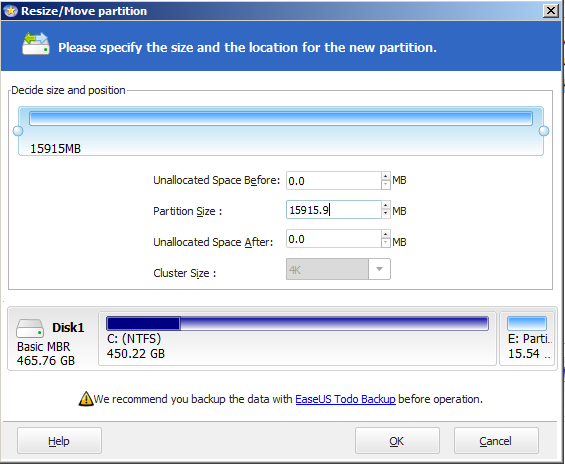Focus the Partition Size field
The image size is (565, 465).
tap(333, 210)
